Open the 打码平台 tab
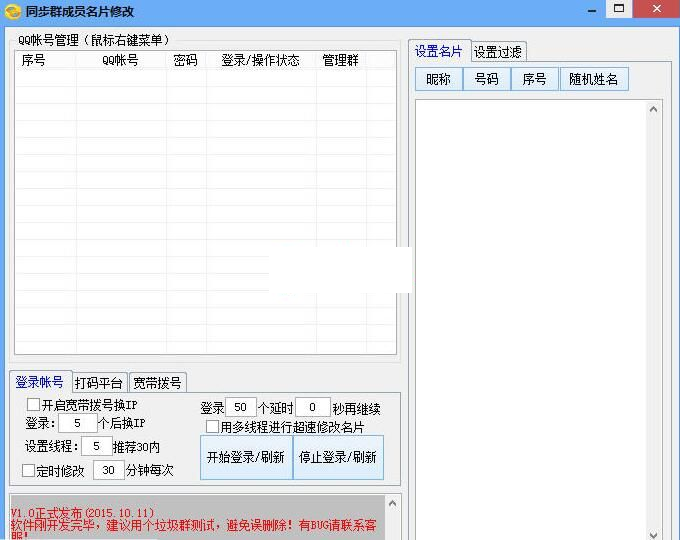 (x=99, y=382)
